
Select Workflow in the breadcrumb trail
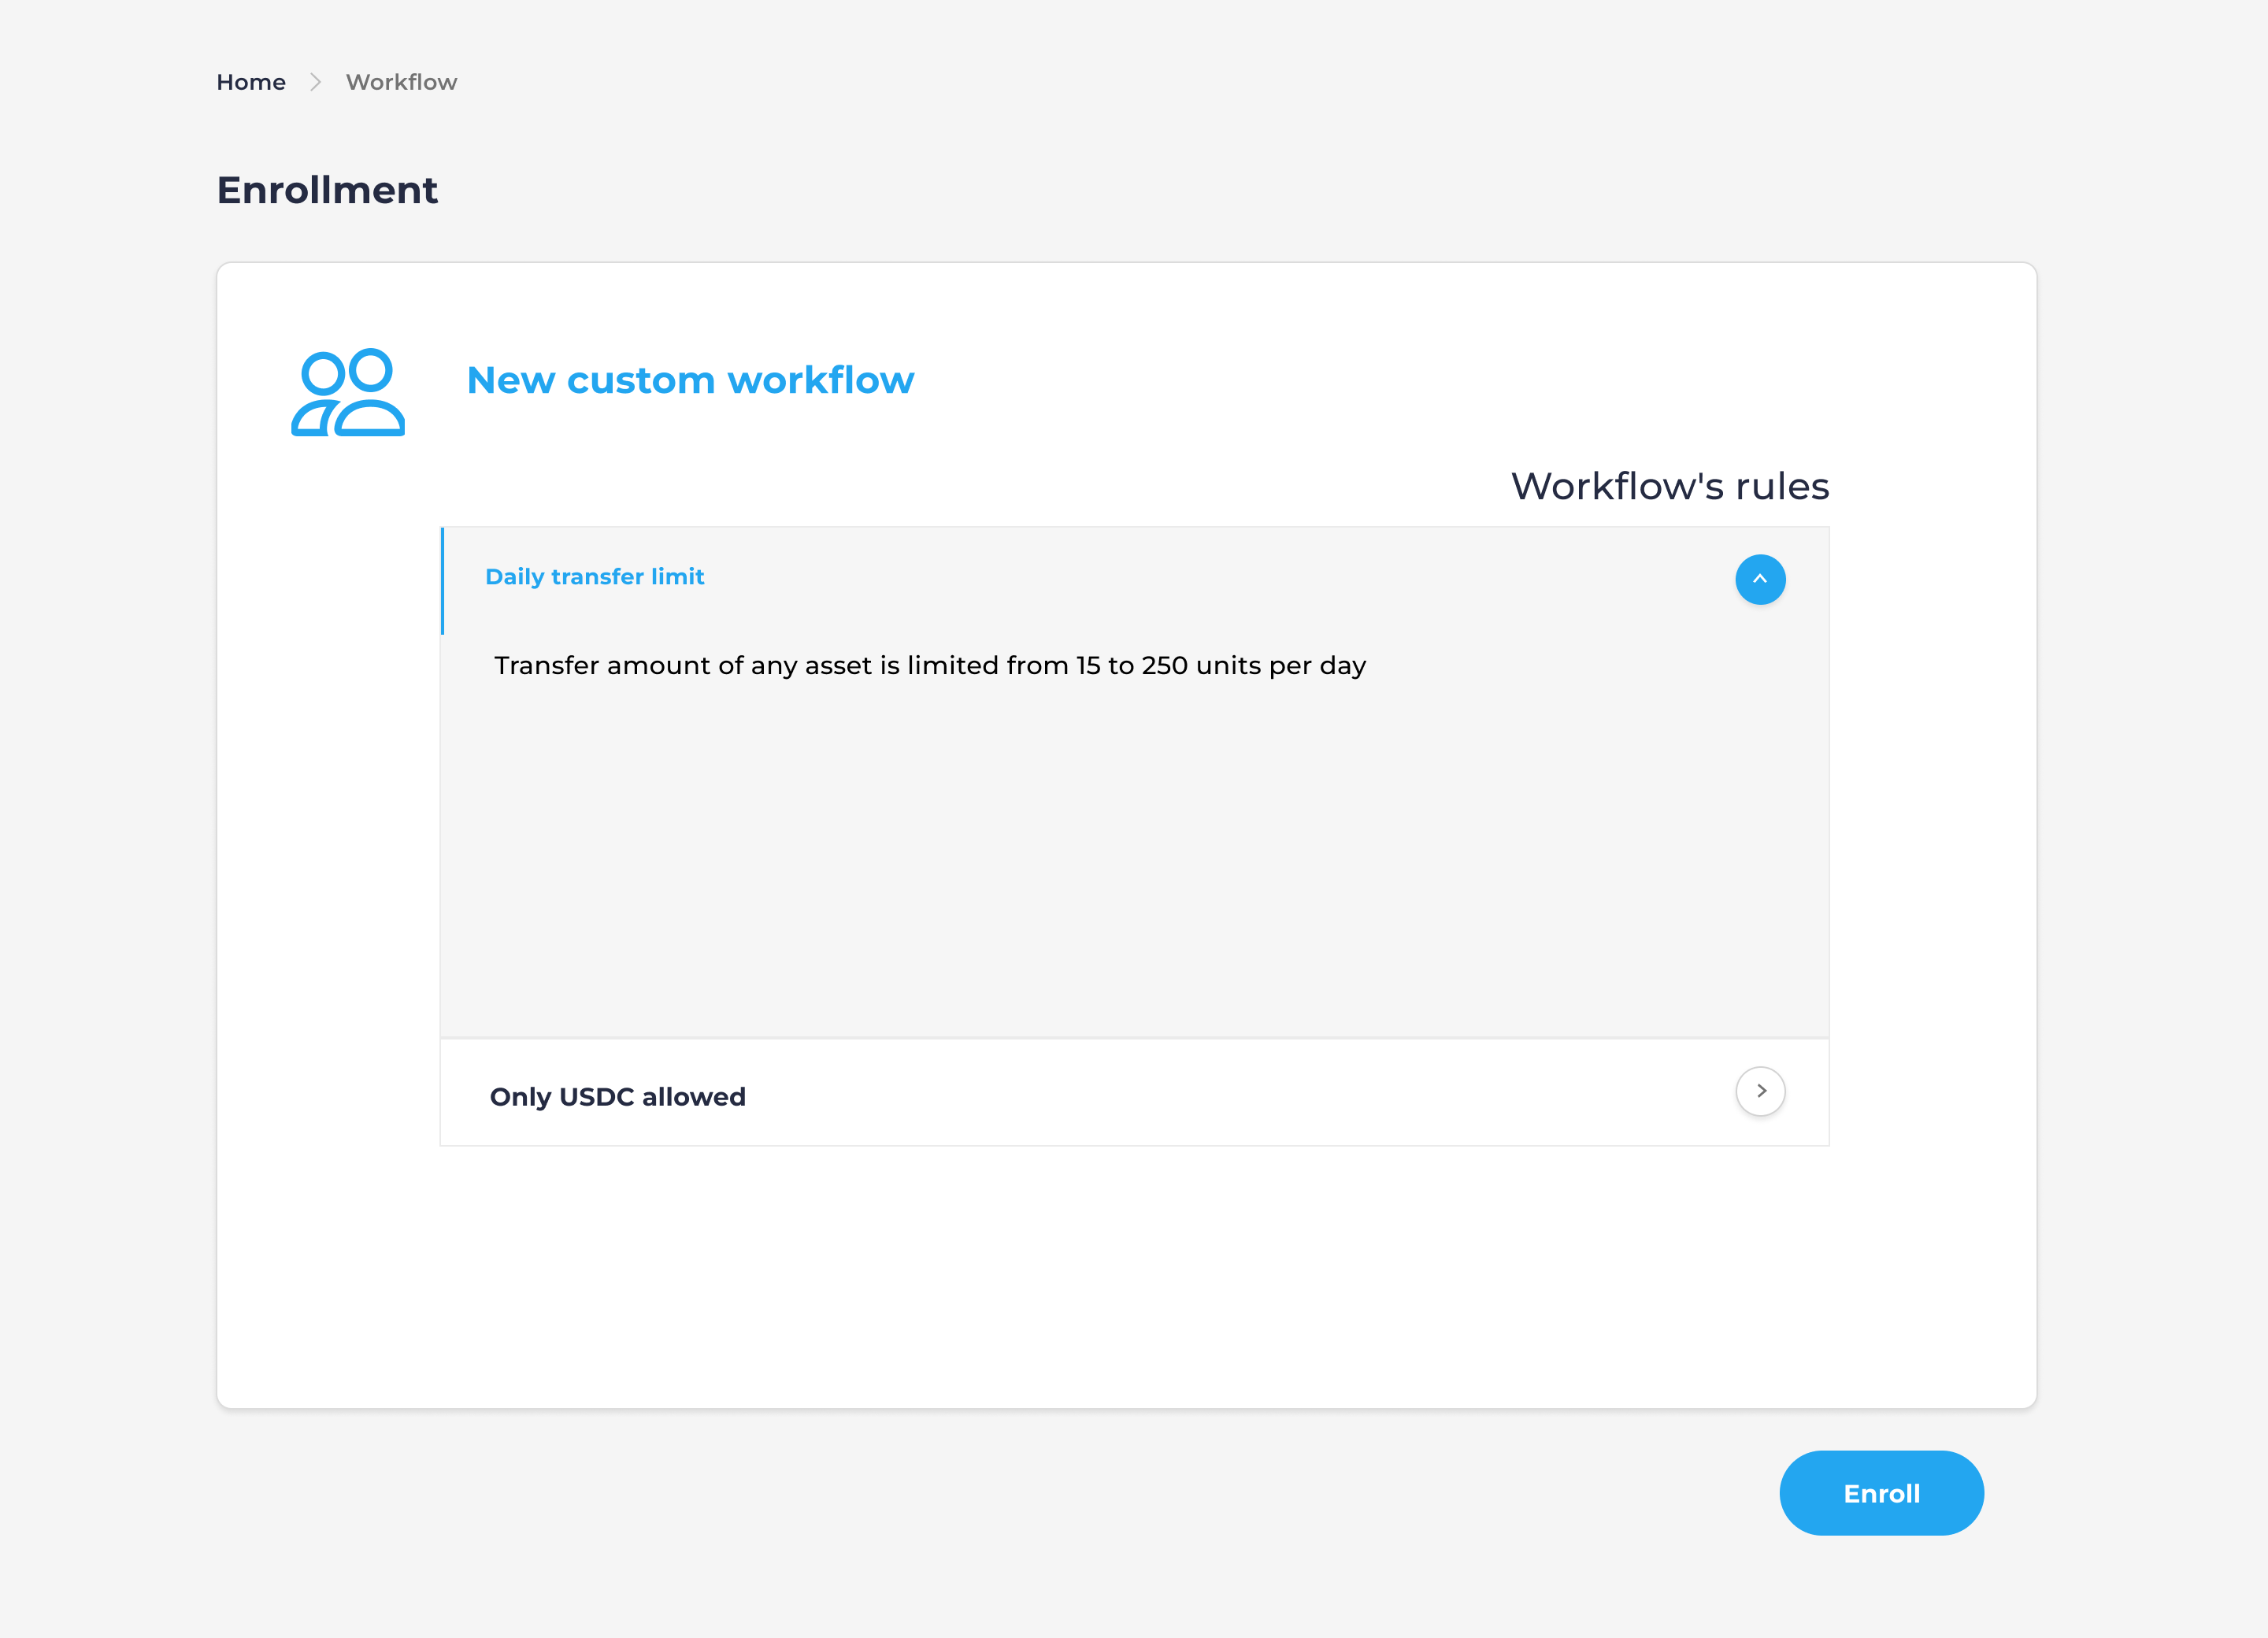[401, 81]
